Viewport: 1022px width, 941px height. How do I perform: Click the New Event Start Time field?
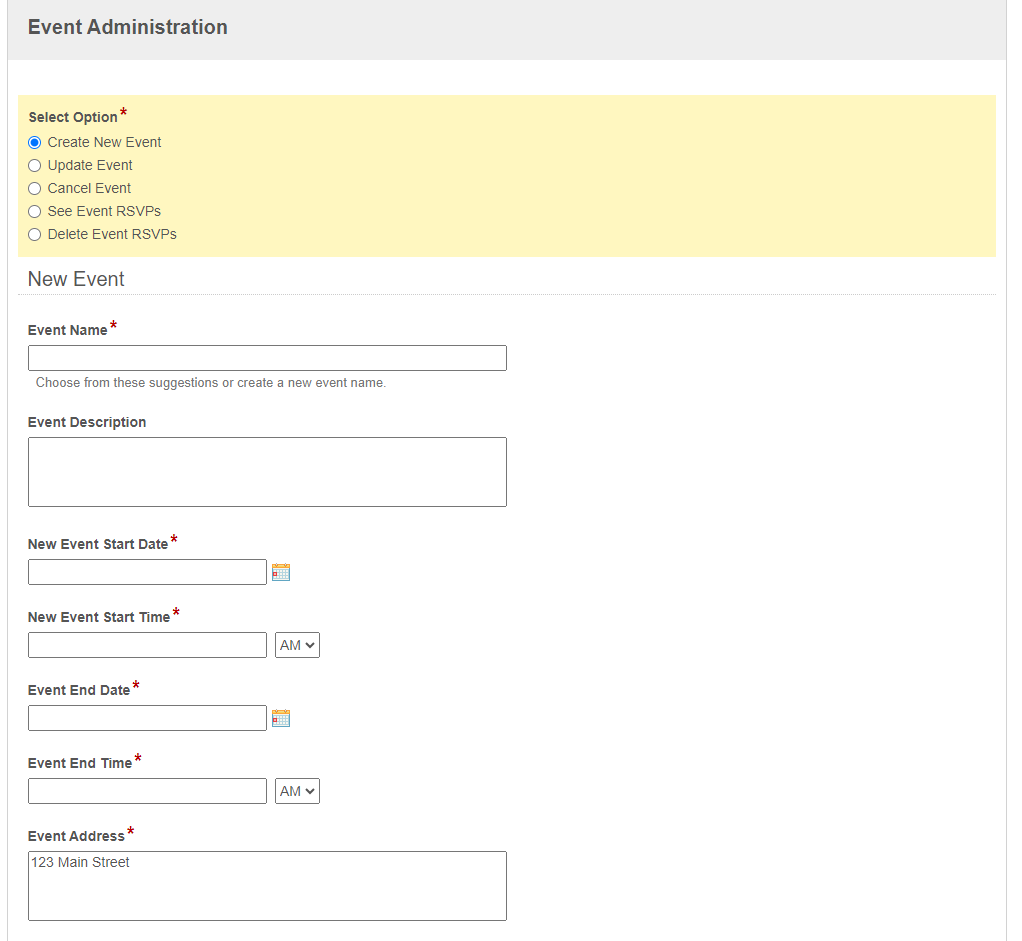[x=147, y=644]
